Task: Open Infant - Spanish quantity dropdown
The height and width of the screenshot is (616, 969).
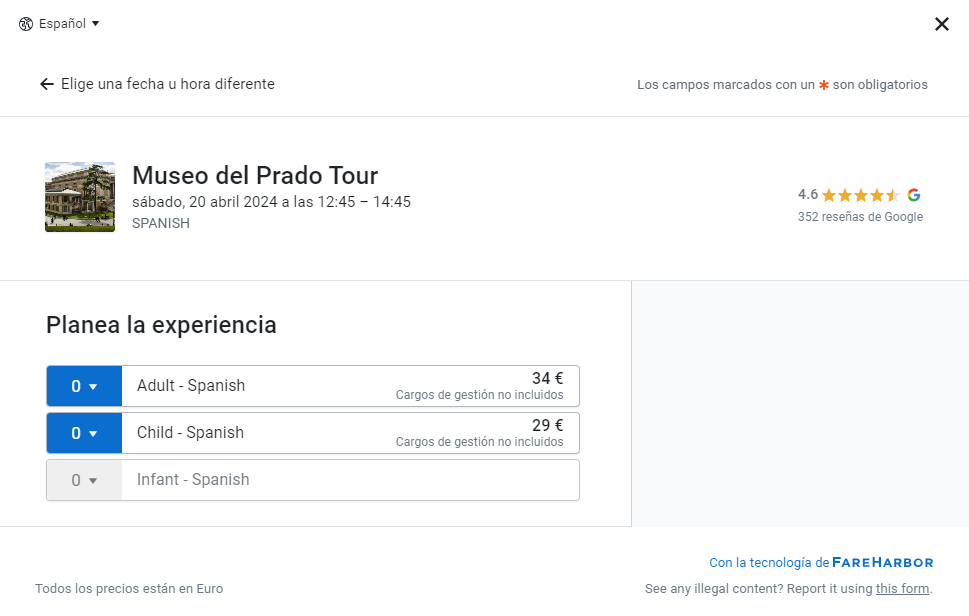Action: (x=84, y=480)
